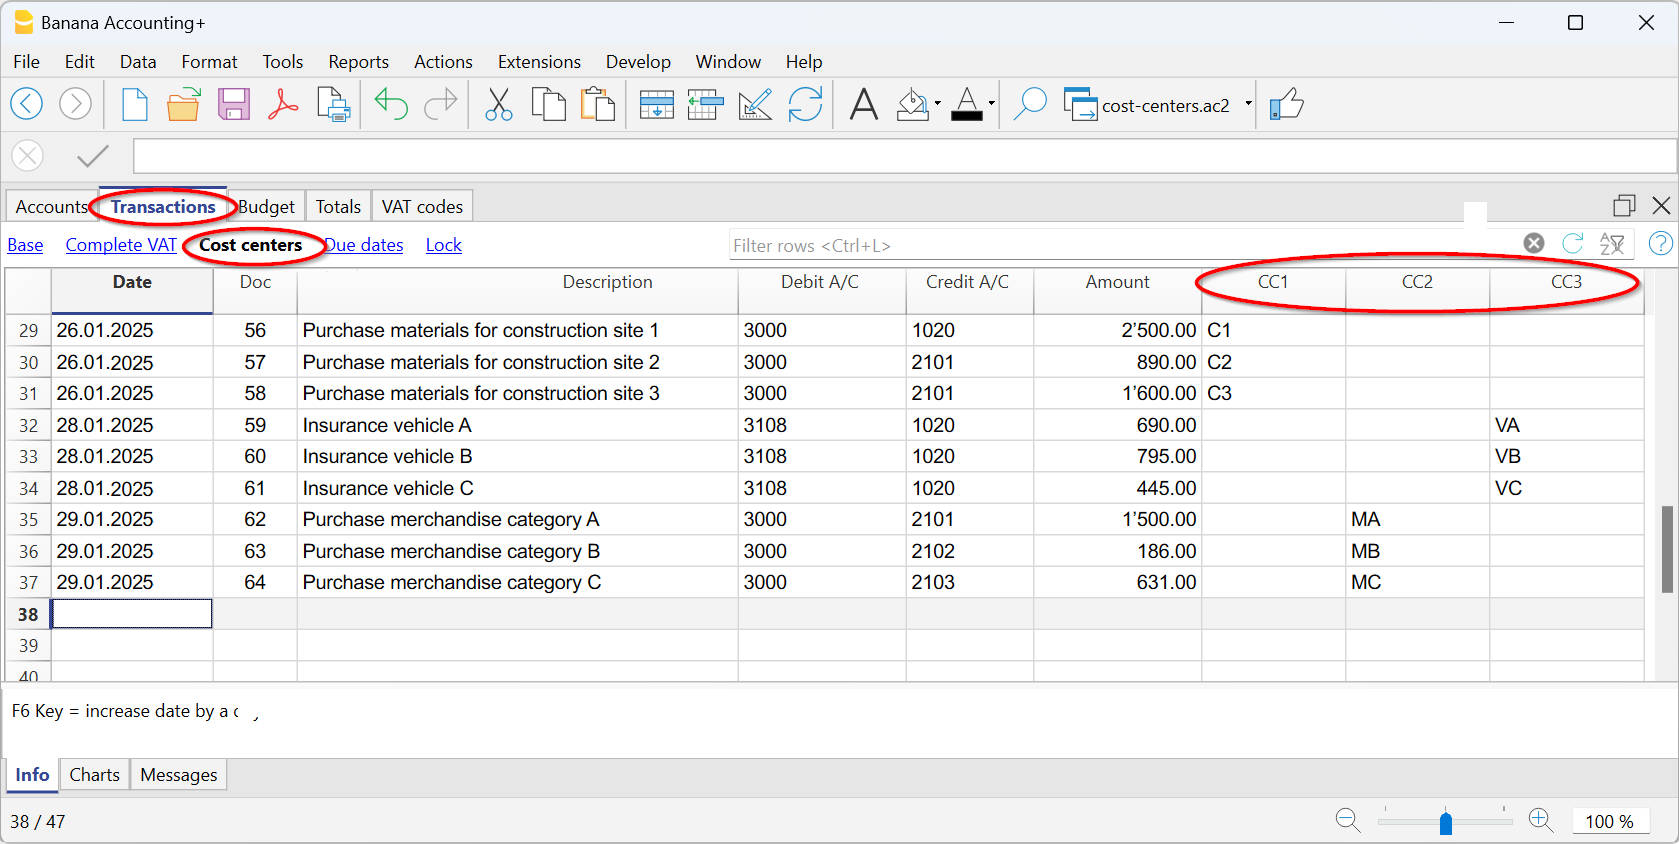
Task: Click the Save file floppy disk icon
Action: tap(234, 104)
